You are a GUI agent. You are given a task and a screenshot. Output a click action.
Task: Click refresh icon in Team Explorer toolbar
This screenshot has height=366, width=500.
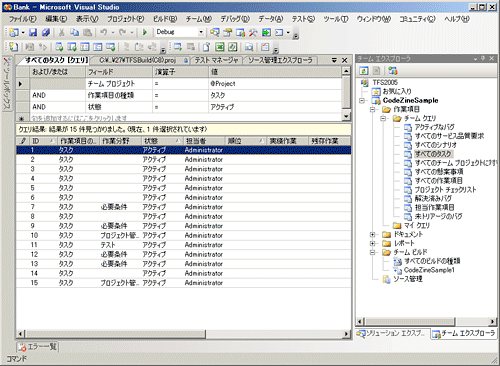coord(364,71)
